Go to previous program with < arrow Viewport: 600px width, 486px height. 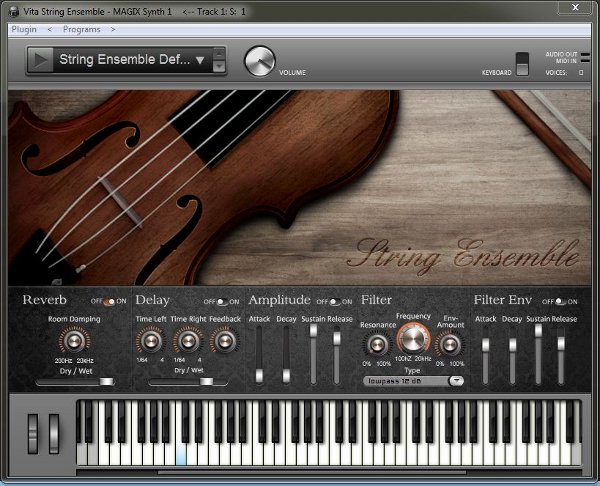pos(49,29)
